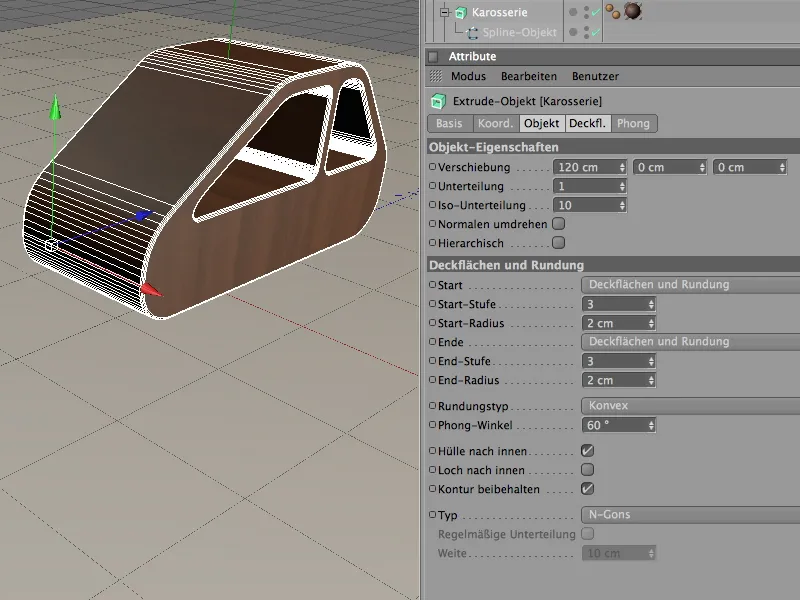Click the Attribute panel grip icon
Screen dimensions: 800x600
[x=435, y=76]
